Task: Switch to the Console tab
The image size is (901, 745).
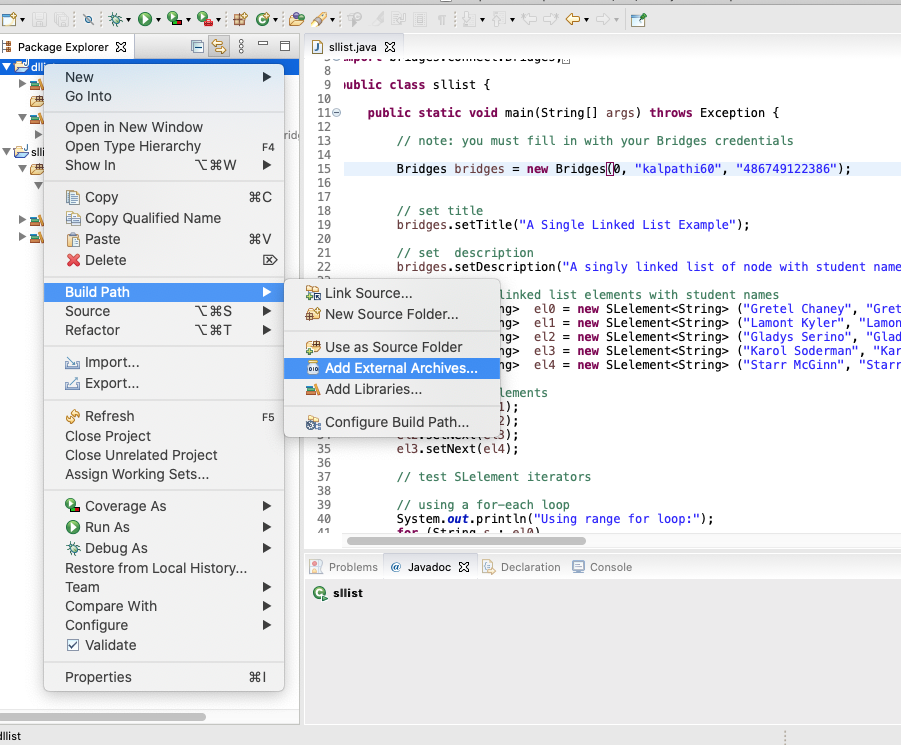Action: [602, 567]
